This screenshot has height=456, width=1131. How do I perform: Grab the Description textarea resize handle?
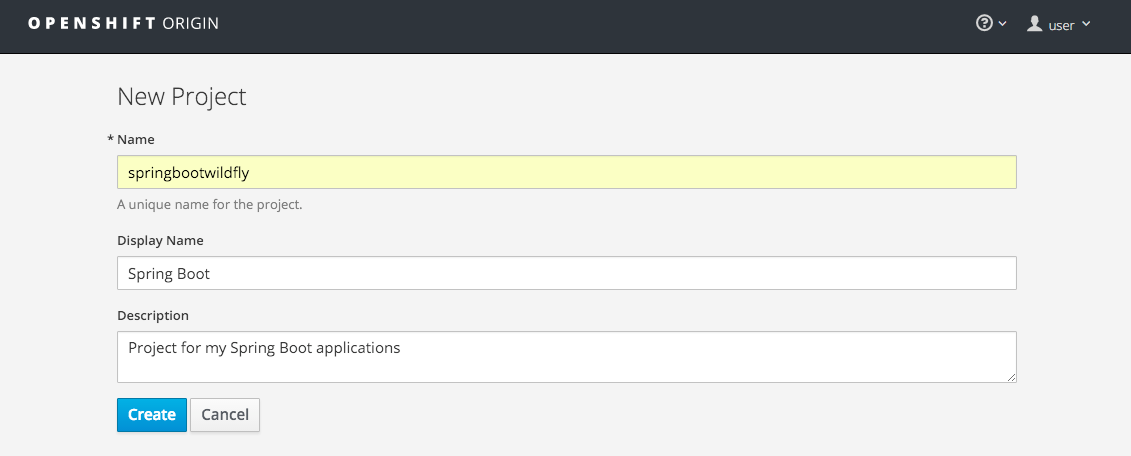point(1011,377)
